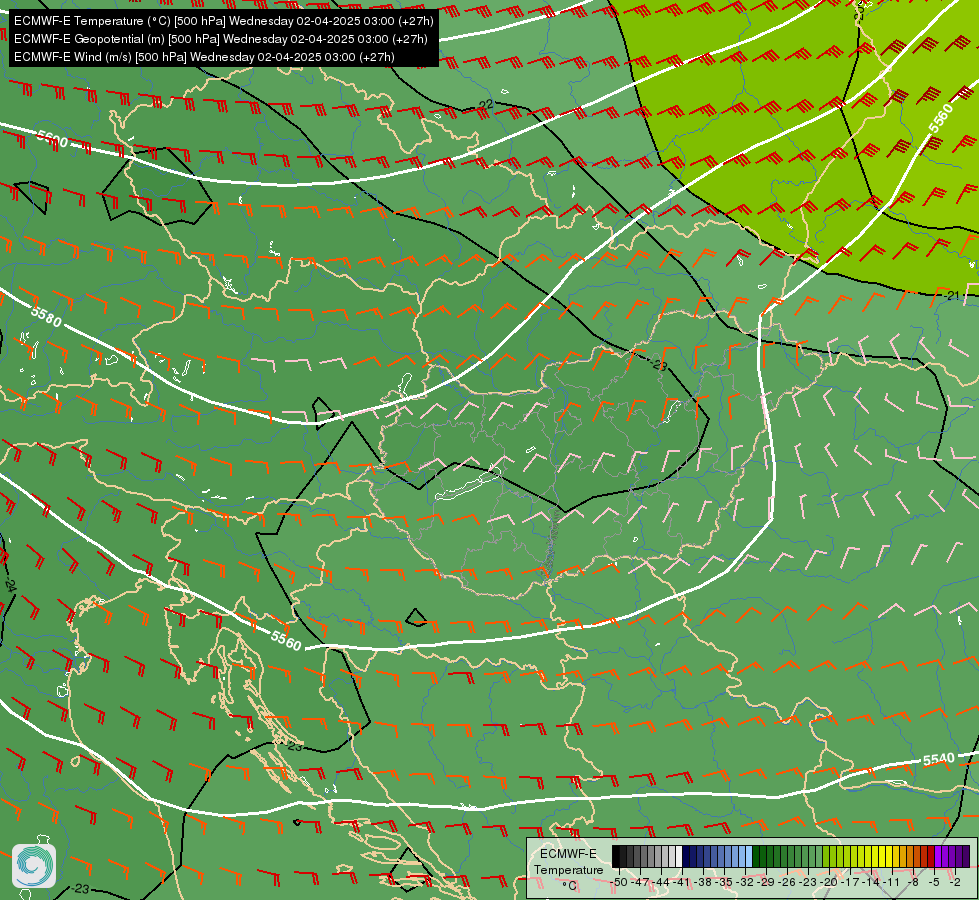
Task: Click the -24 isotherm label
Action: pyautogui.click(x=9, y=585)
